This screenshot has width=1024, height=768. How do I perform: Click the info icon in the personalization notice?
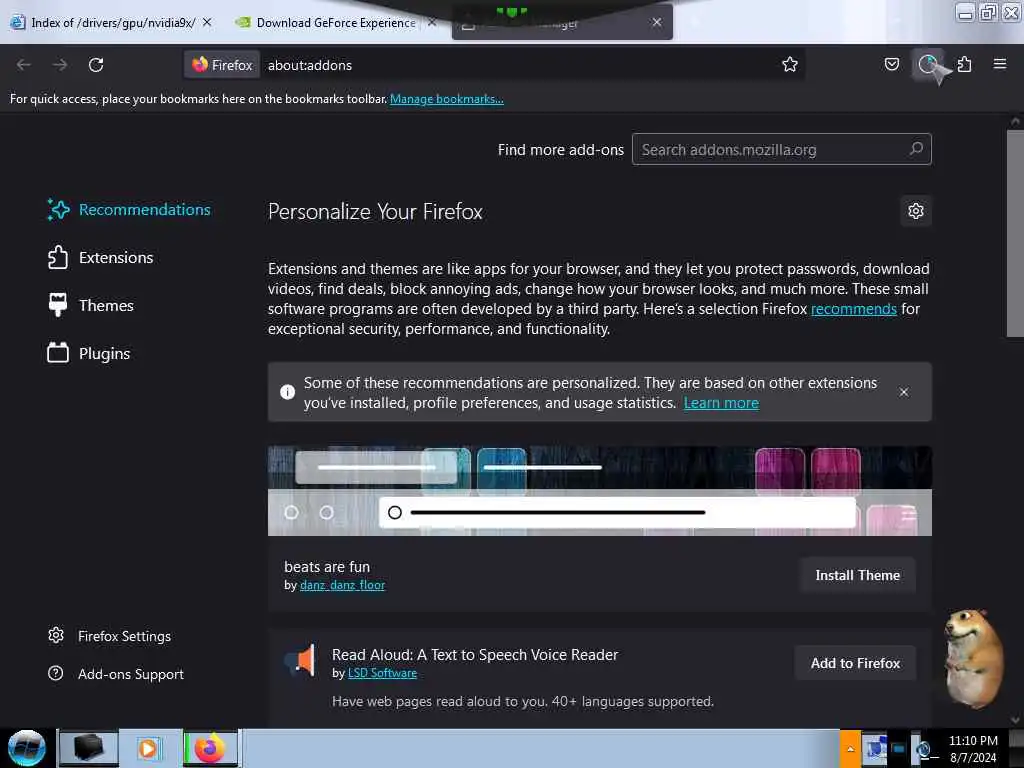[287, 392]
